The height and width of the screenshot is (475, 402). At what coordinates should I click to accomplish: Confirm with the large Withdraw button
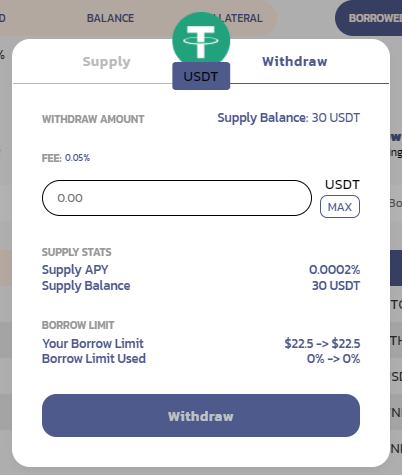click(x=201, y=416)
